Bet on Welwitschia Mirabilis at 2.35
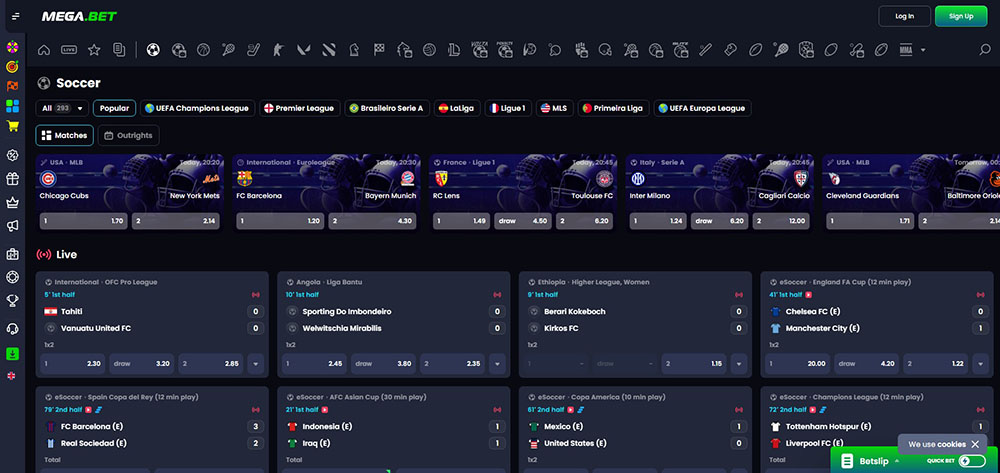The image size is (1000, 473). point(452,364)
